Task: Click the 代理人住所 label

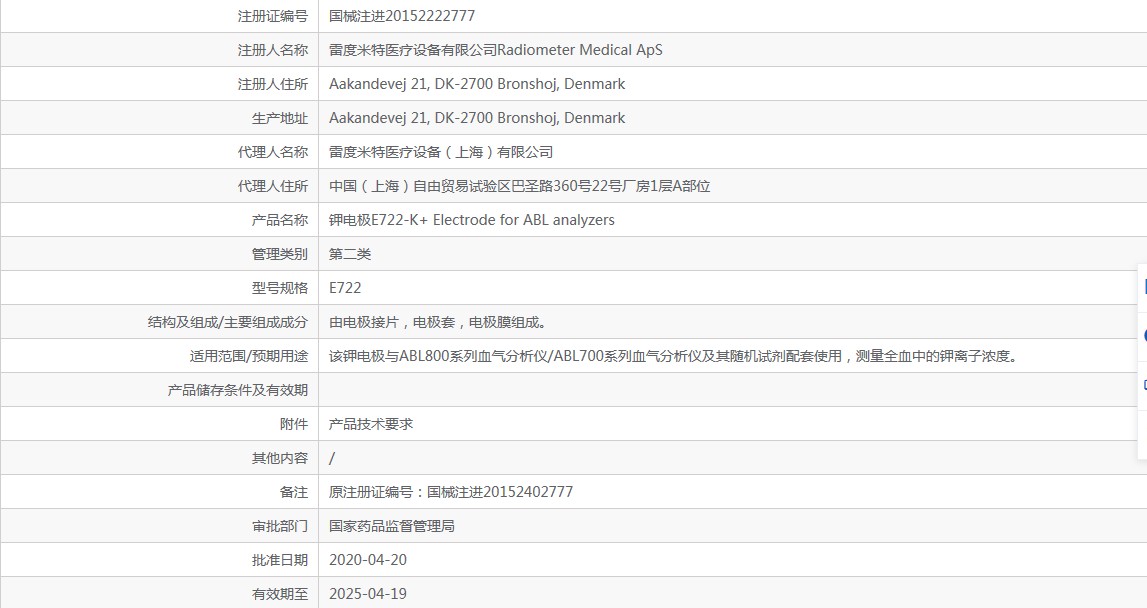Action: click(x=272, y=186)
